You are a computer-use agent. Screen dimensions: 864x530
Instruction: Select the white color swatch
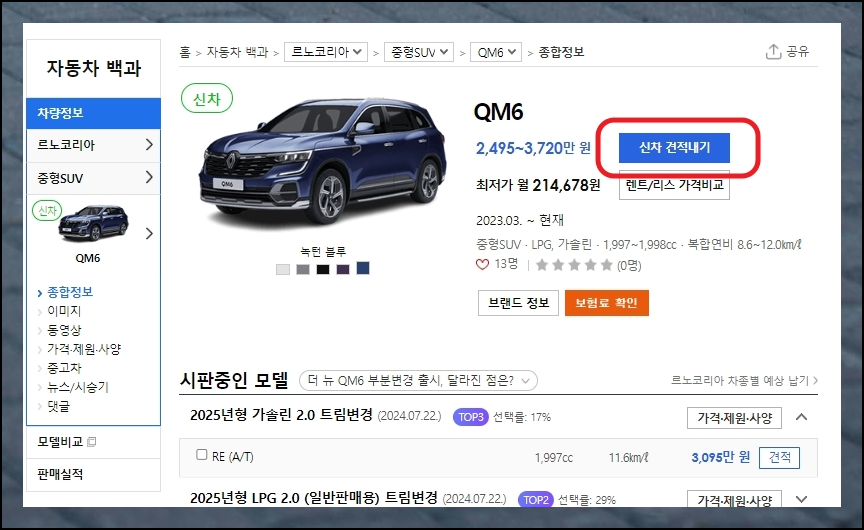tap(283, 269)
